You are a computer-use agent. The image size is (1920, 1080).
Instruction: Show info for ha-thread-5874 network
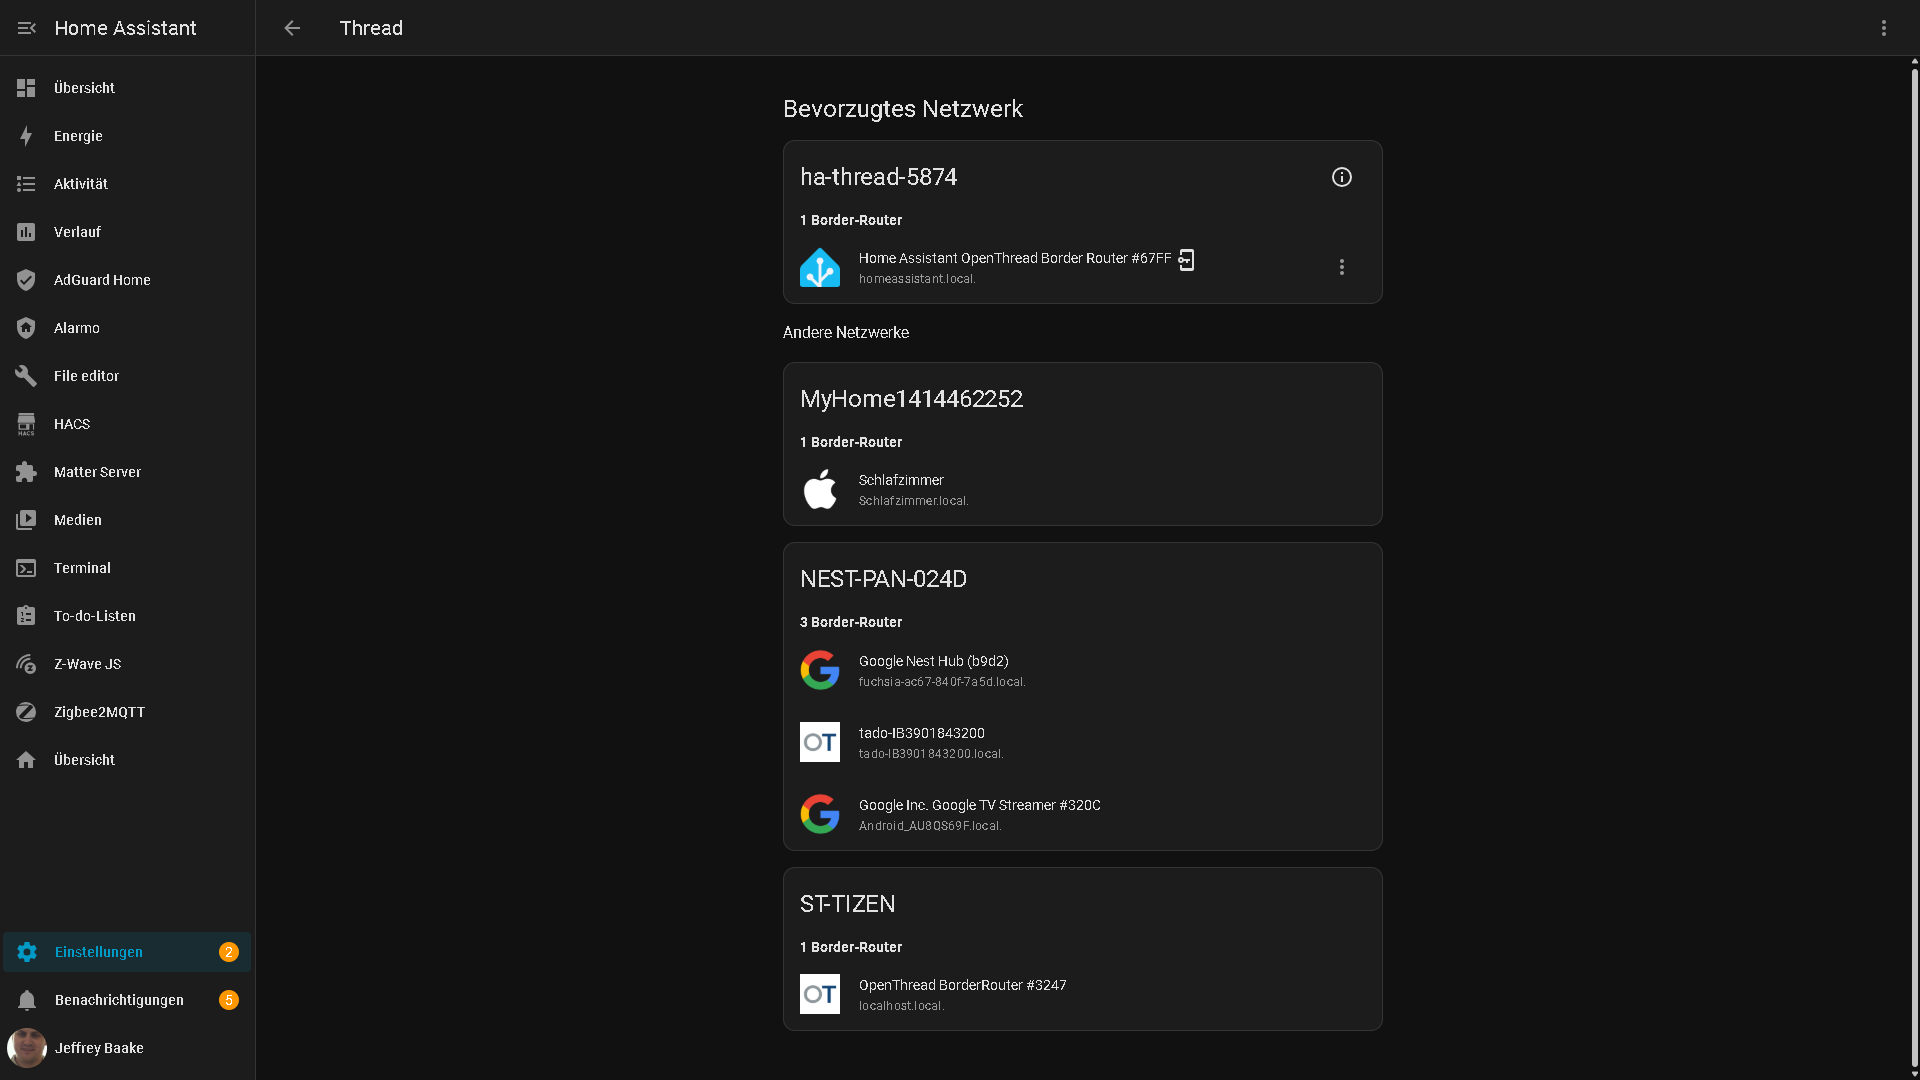point(1341,177)
